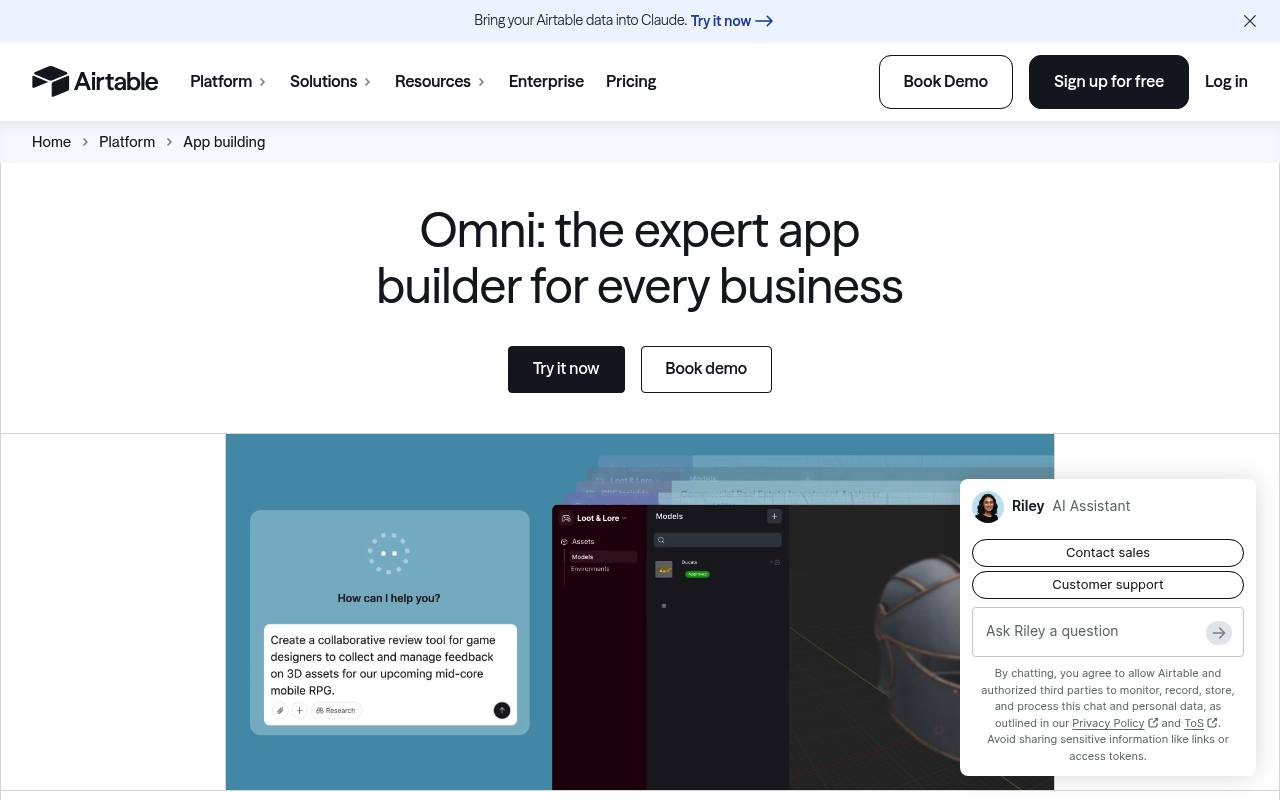
Task: Click the dark send arrow in Omni prompt
Action: coord(502,710)
